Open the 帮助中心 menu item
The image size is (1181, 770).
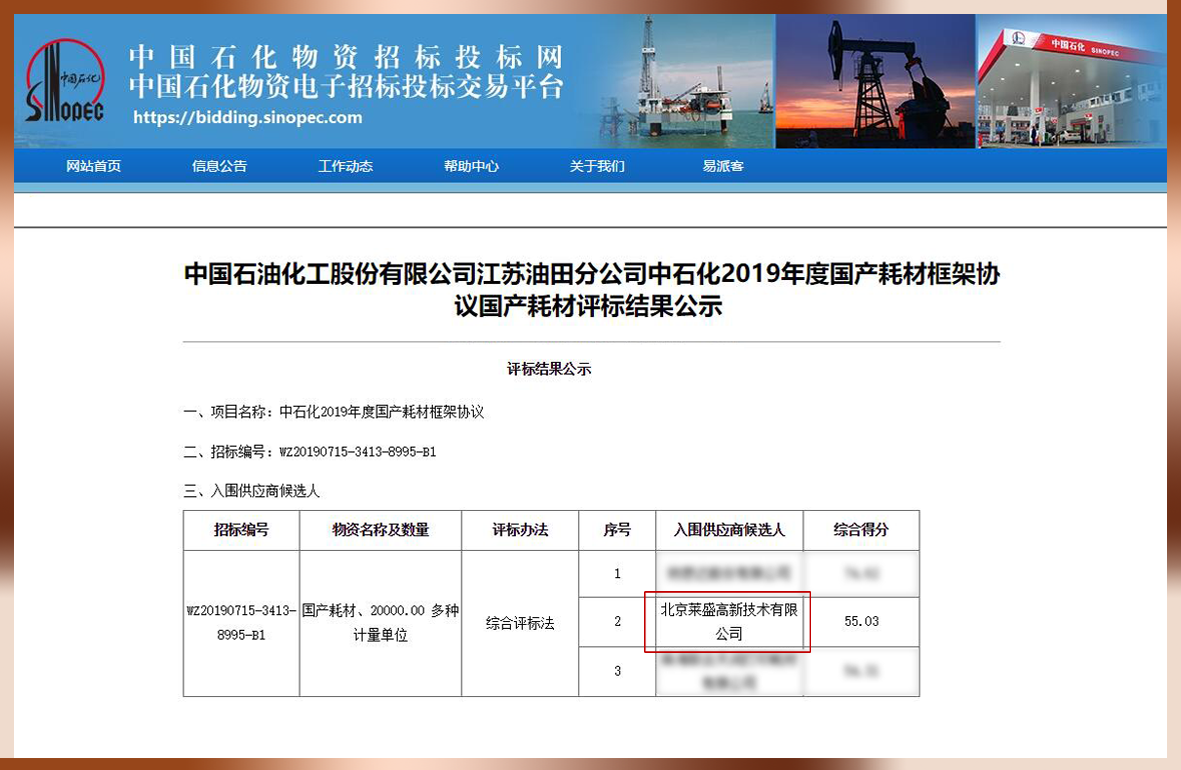471,166
